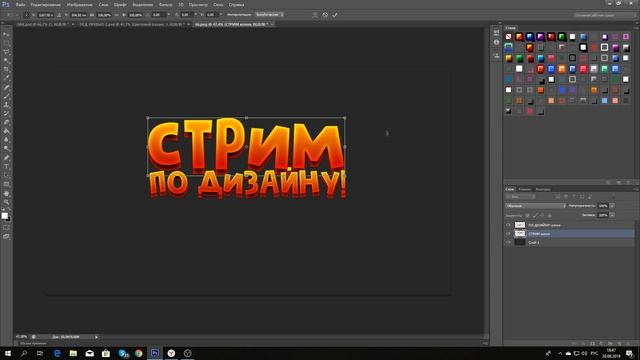Add a layer mask
This screenshot has width=640, height=360.
pos(592,344)
